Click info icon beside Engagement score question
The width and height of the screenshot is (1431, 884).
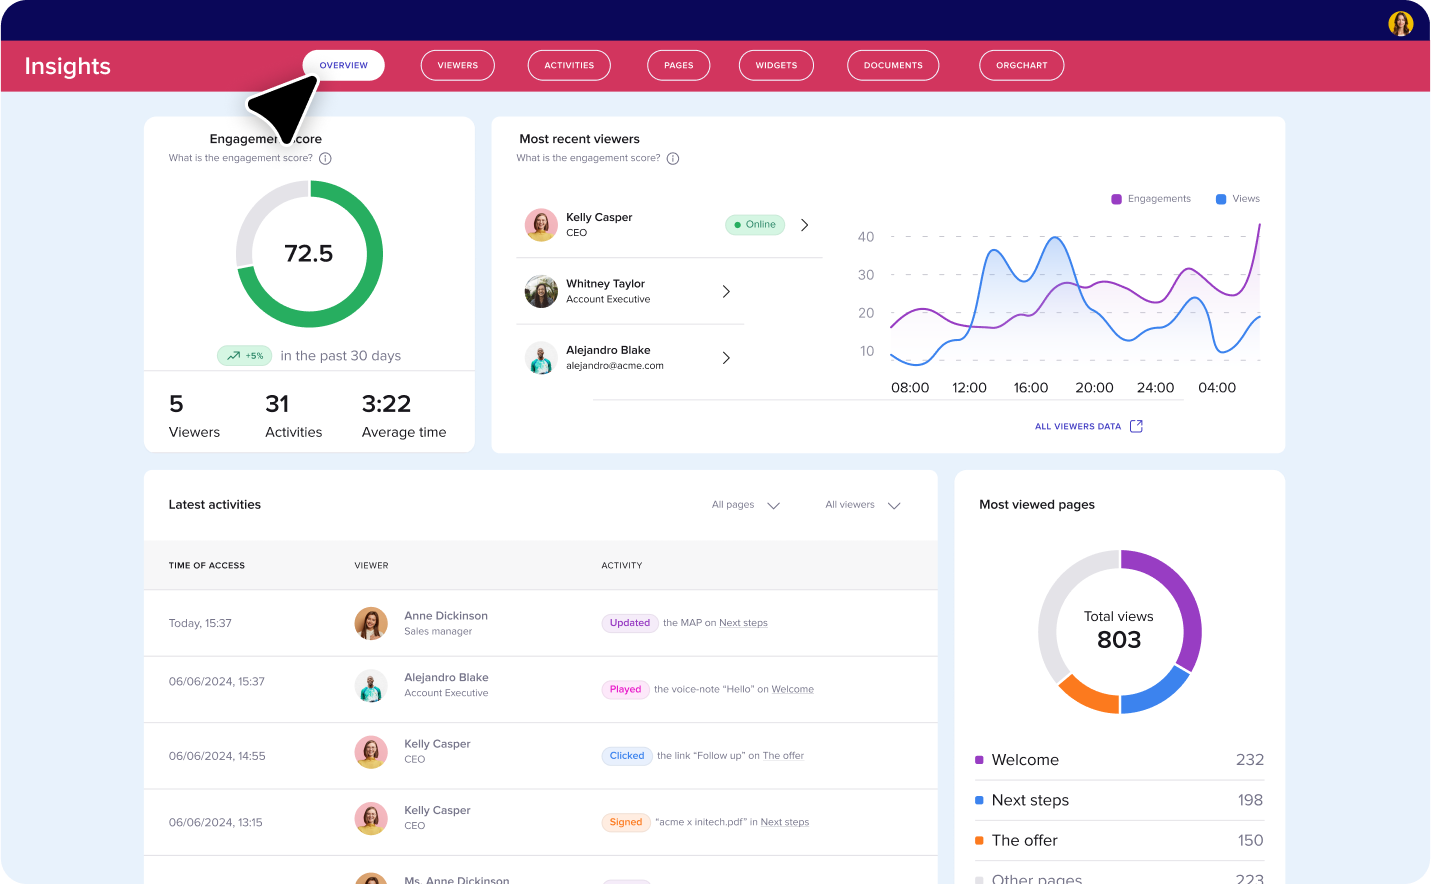325,158
